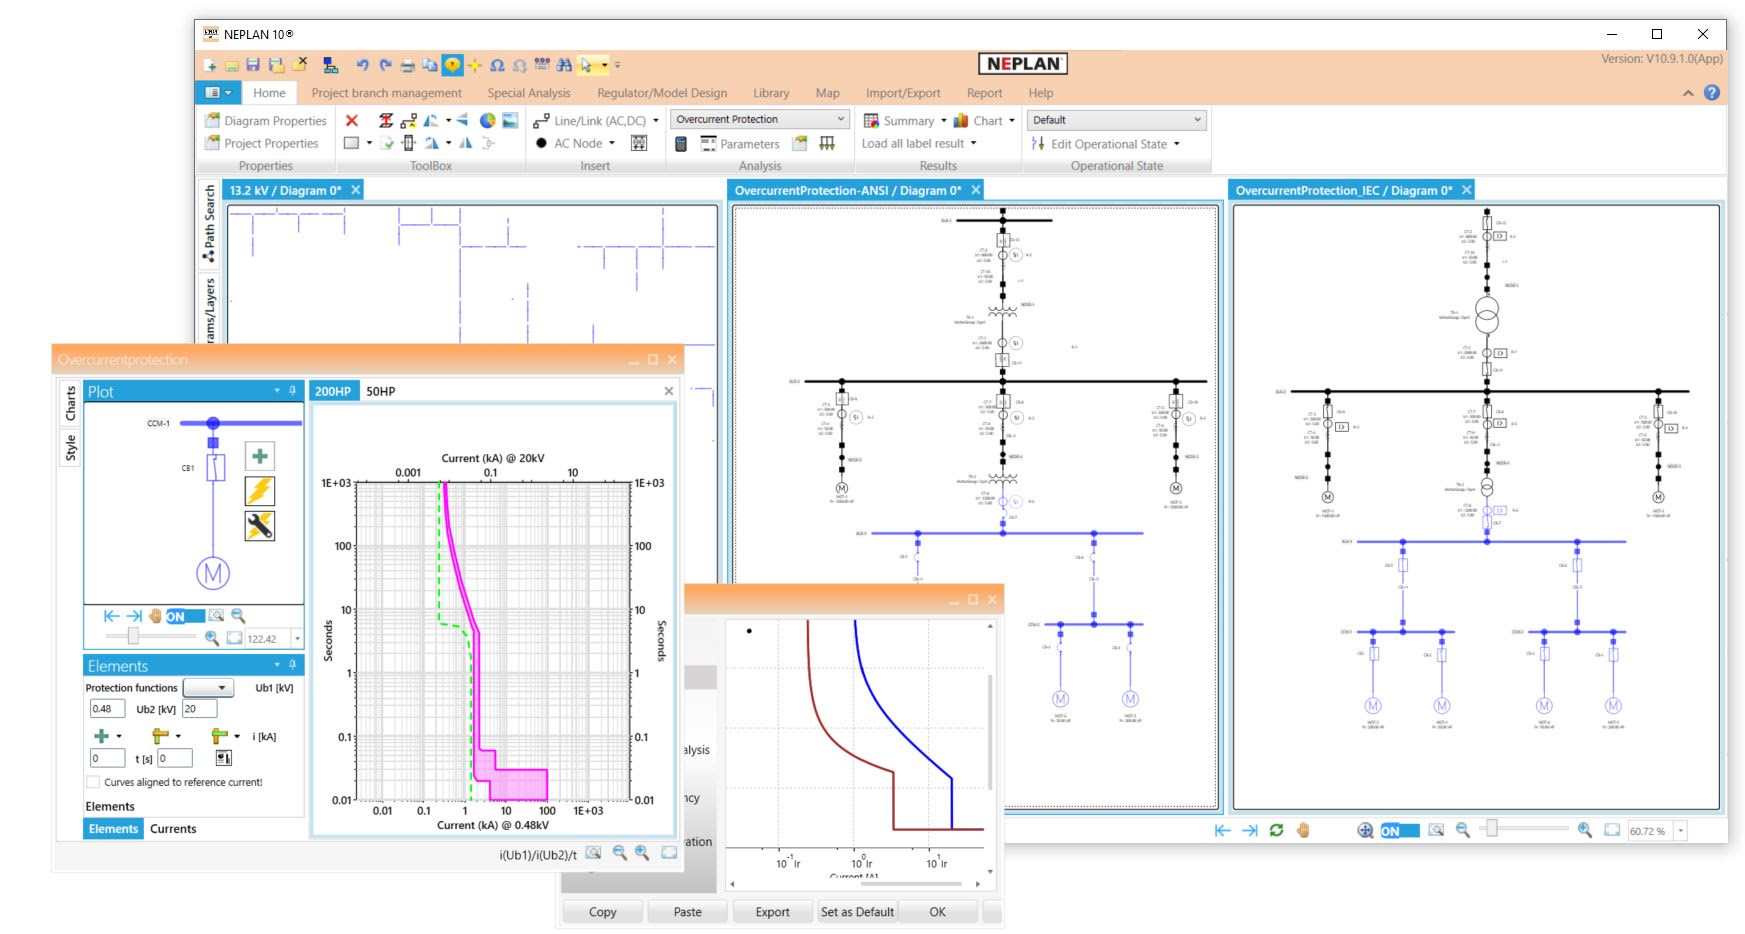Toggle the ON switch in the Plot panel
The width and height of the screenshot is (1745, 934).
[x=185, y=616]
